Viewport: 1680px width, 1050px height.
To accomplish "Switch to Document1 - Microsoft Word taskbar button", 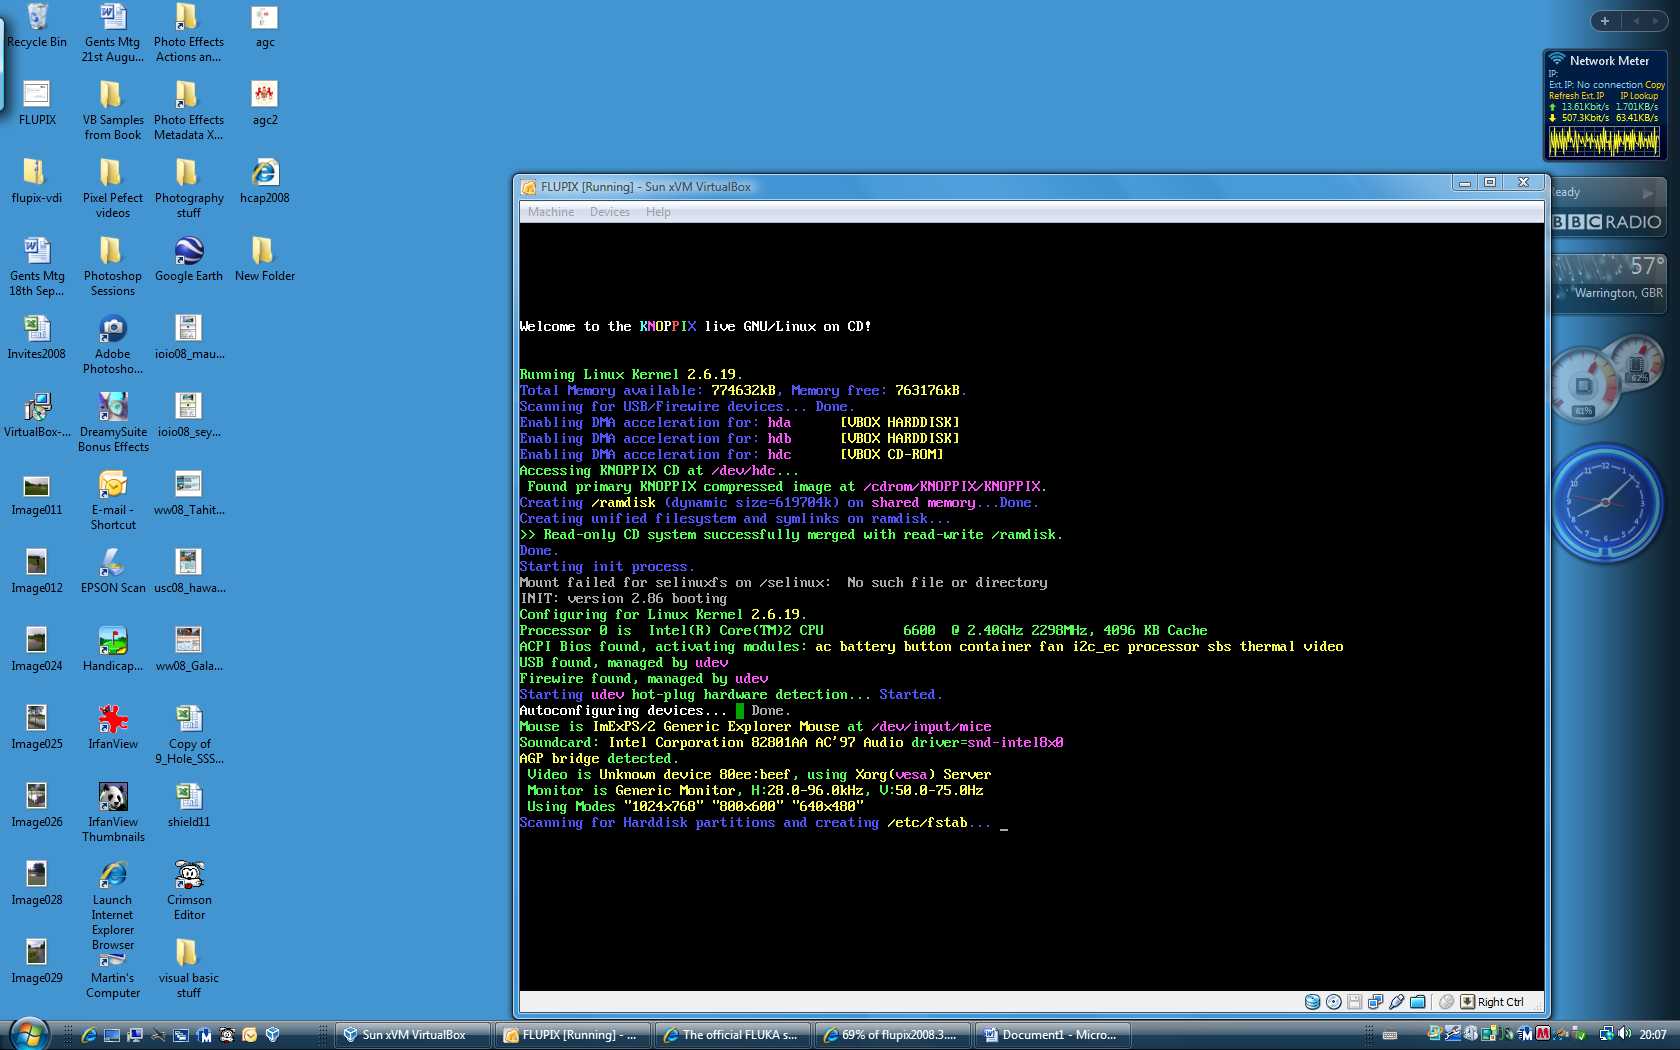I will pyautogui.click(x=1052, y=1035).
